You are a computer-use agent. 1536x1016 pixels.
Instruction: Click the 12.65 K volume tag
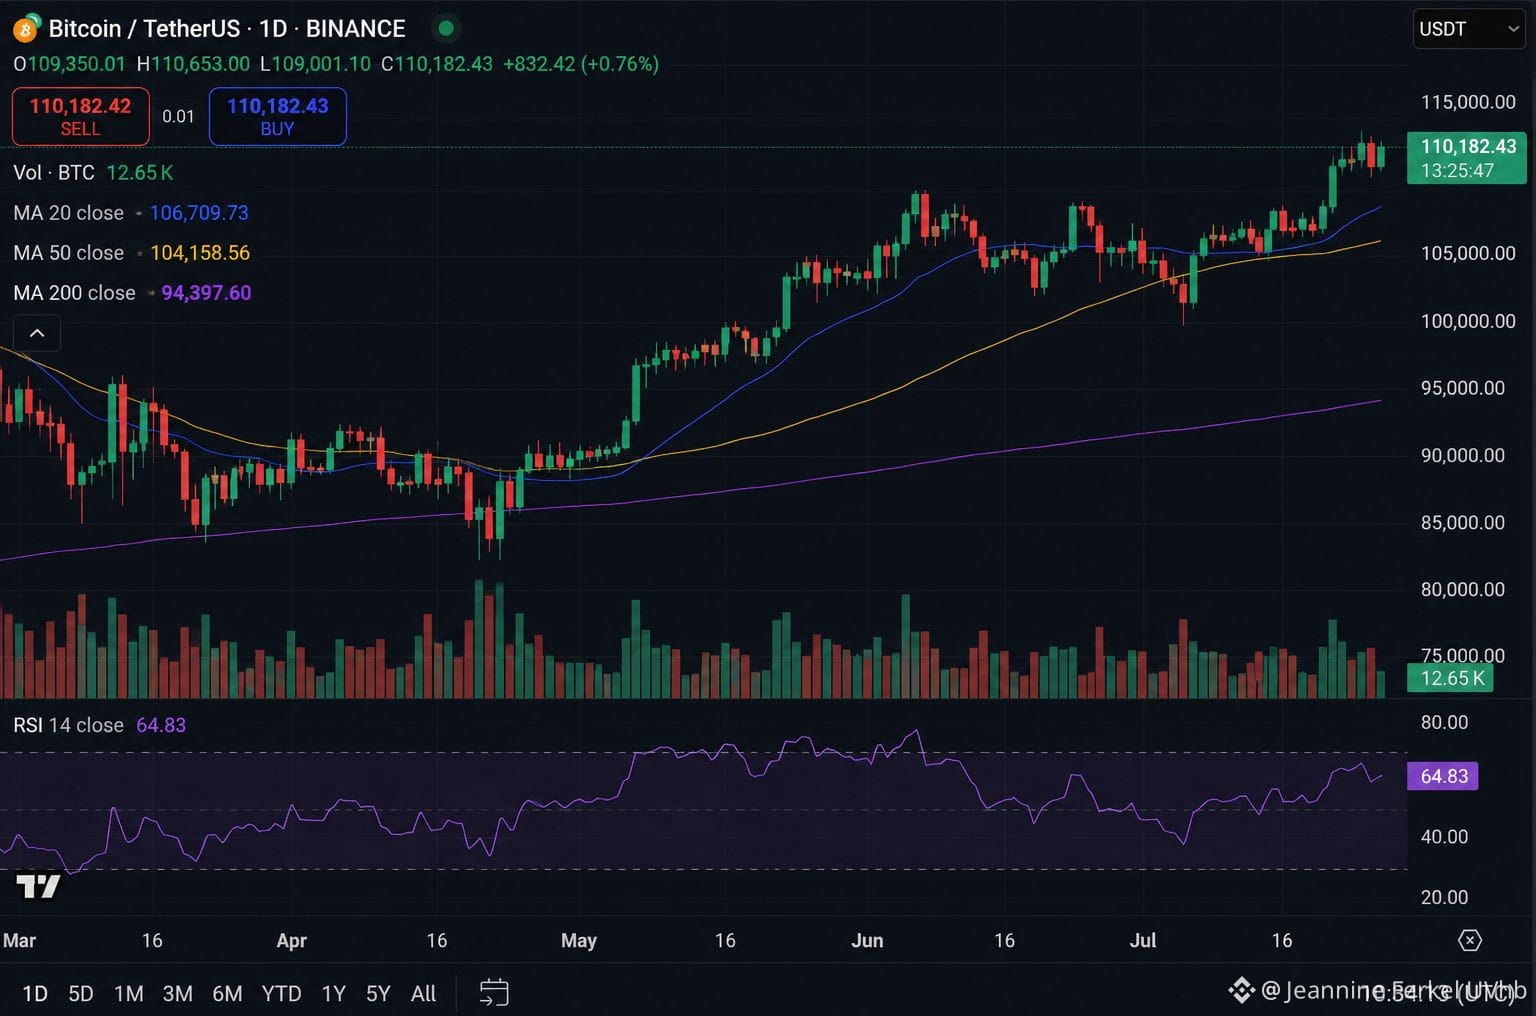coord(1450,678)
